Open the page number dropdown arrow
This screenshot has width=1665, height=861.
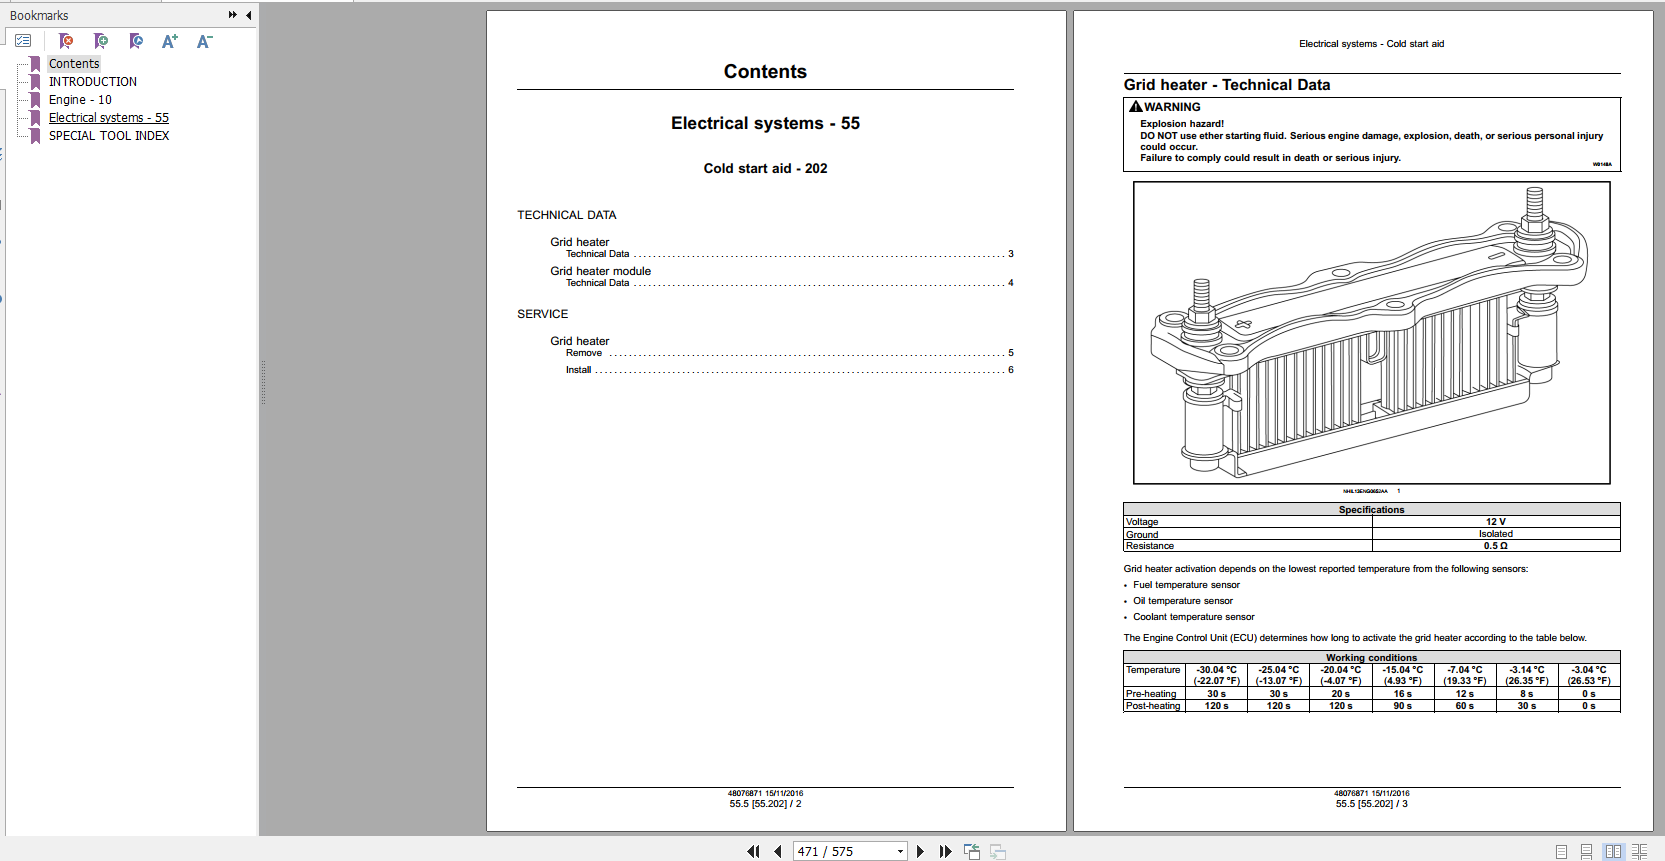(900, 851)
